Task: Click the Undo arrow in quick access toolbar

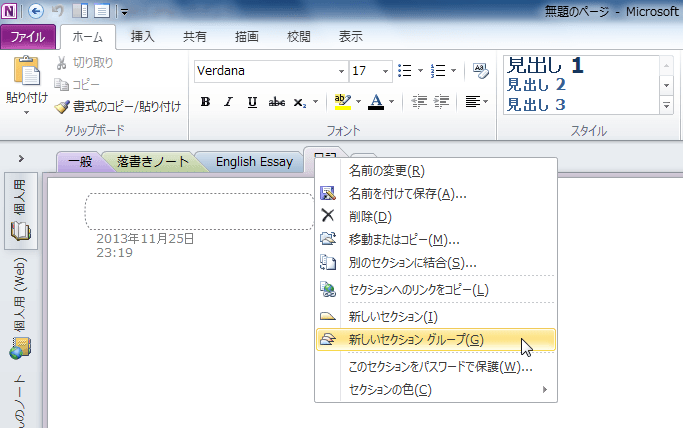Action: [x=57, y=11]
